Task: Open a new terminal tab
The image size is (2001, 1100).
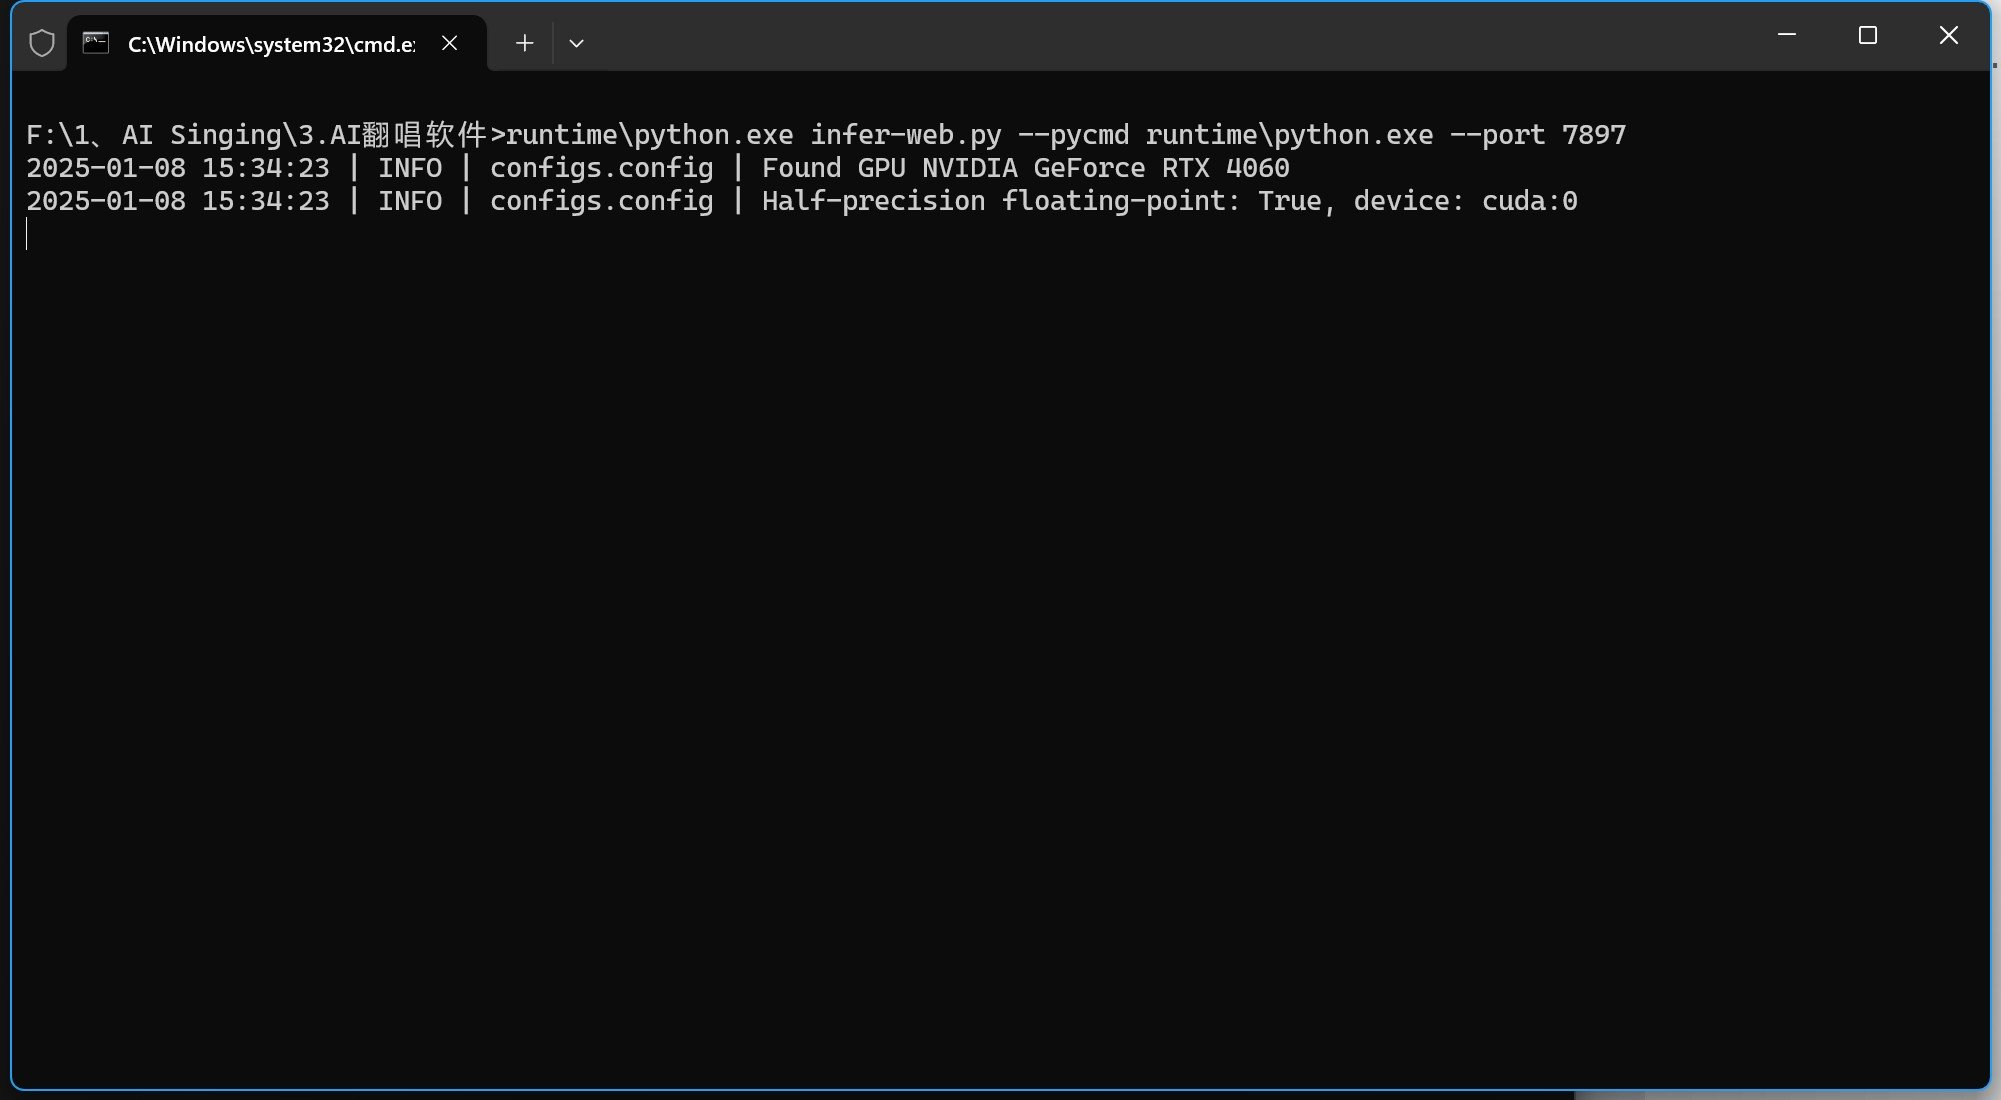Action: point(524,43)
